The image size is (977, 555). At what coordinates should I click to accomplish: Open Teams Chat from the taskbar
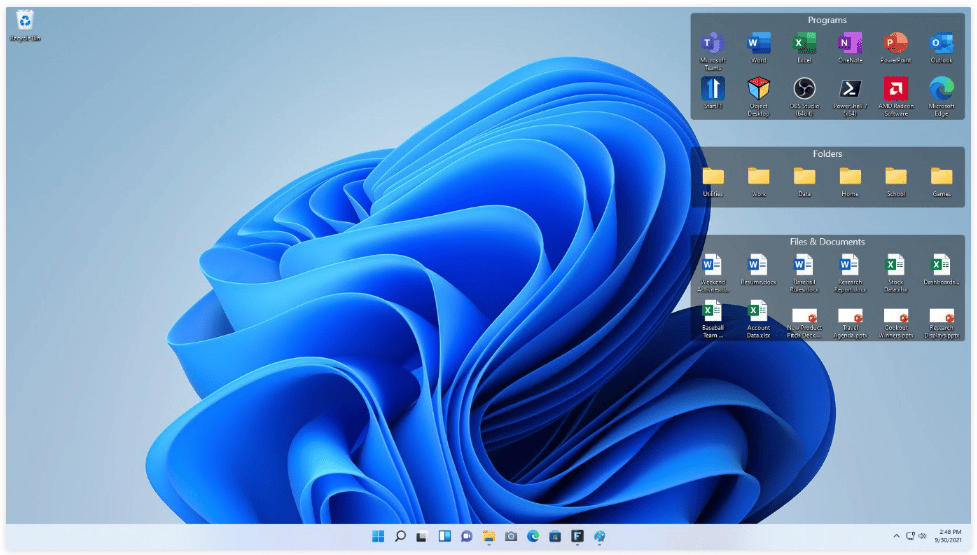pos(466,536)
